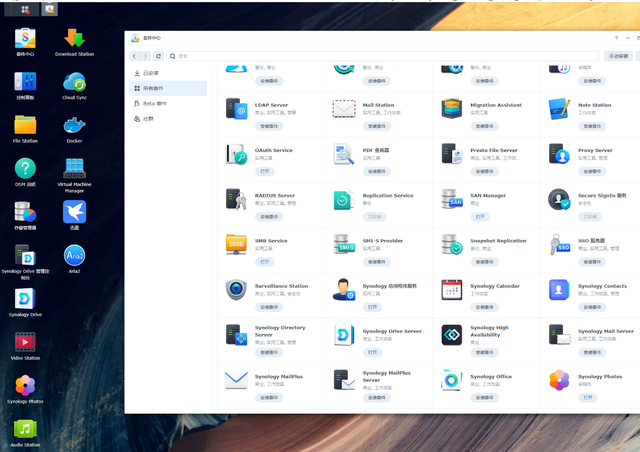Launch Cloud Sync desktop icon
The image size is (640, 452).
tap(74, 82)
